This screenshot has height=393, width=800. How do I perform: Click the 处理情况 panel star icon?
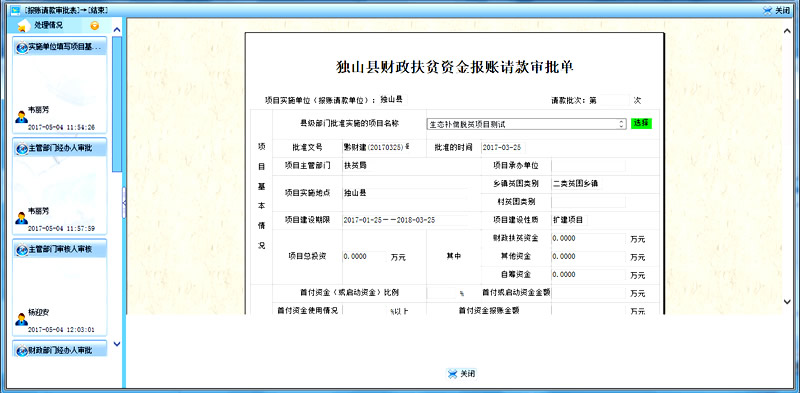tap(22, 26)
